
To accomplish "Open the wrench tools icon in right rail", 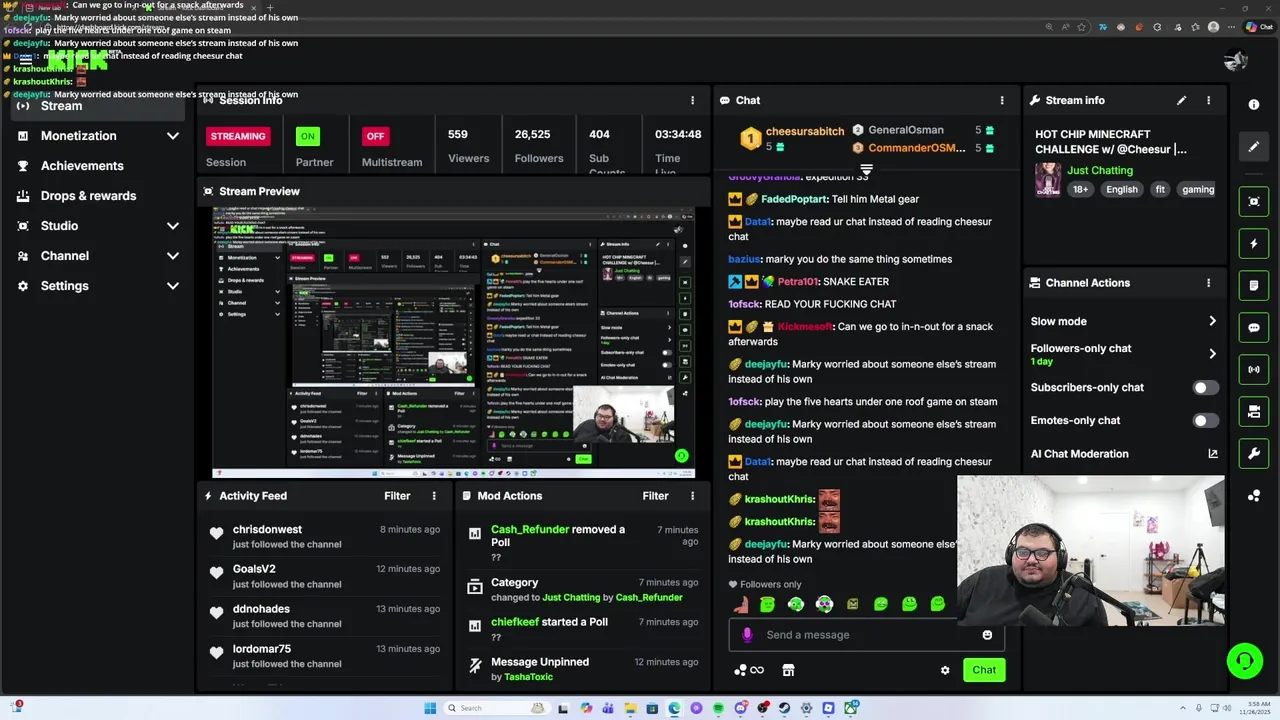I will pos(1254,454).
